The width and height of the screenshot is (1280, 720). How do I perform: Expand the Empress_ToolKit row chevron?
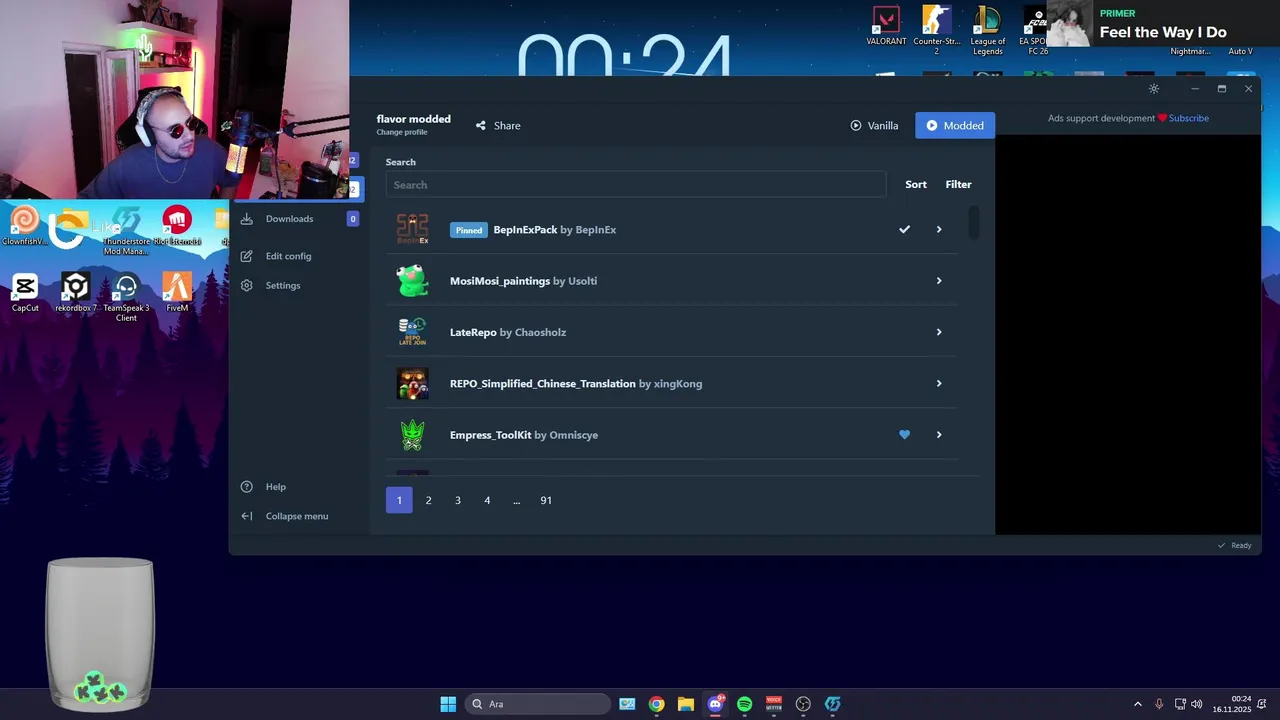939,435
